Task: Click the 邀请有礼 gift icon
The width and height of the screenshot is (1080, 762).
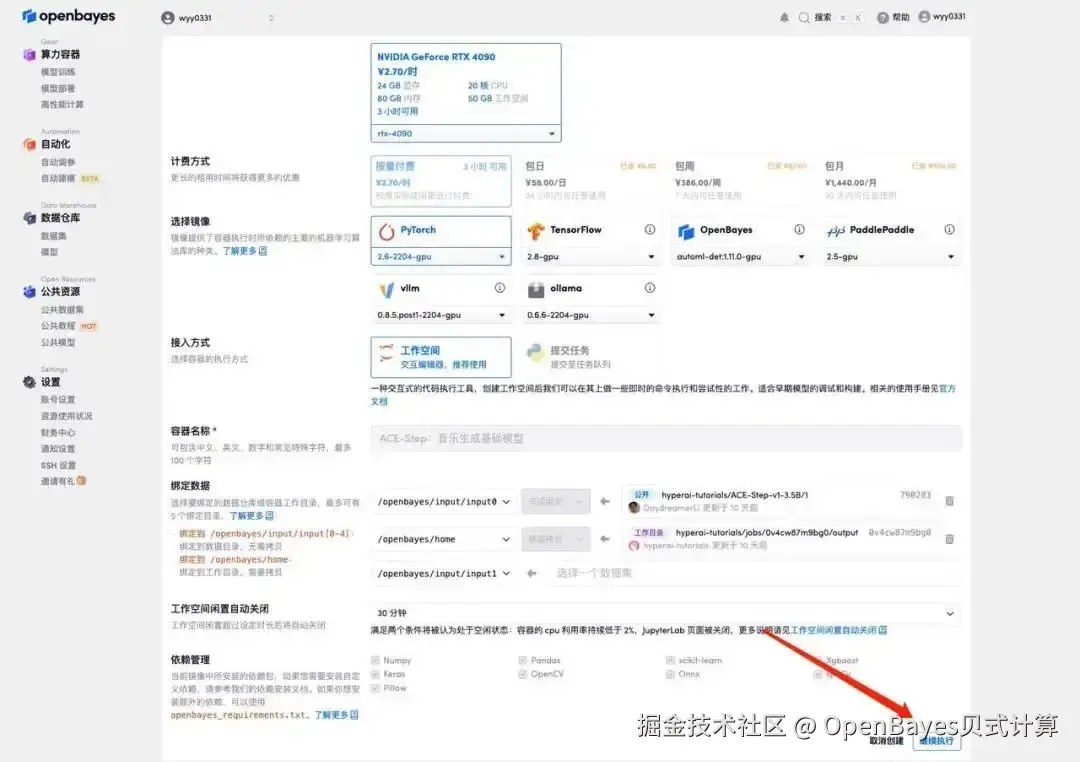Action: click(x=81, y=481)
